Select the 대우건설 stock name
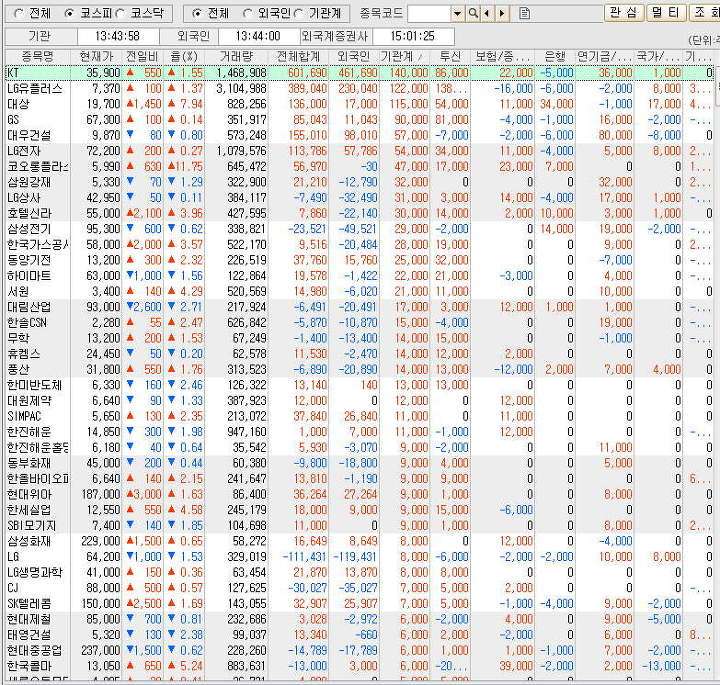This screenshot has height=685, width=720. [29, 135]
